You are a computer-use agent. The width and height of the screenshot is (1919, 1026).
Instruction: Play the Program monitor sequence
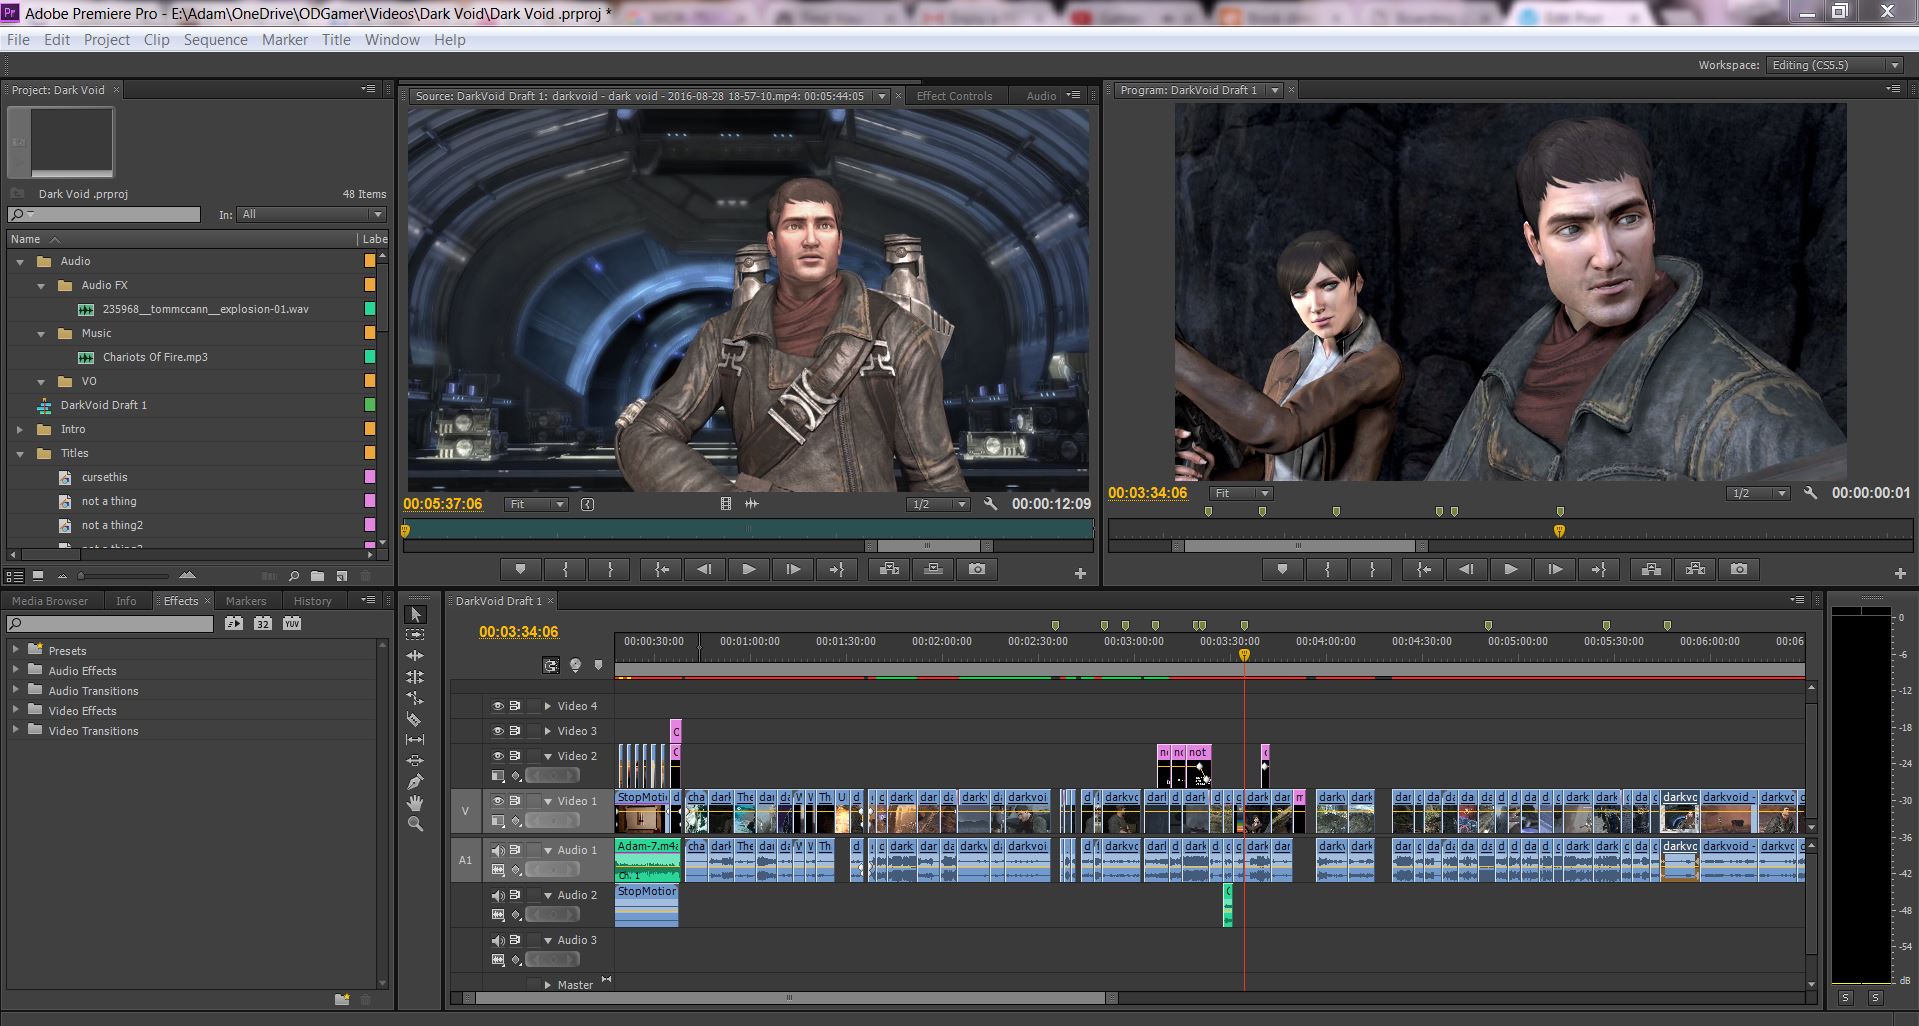pyautogui.click(x=1510, y=569)
